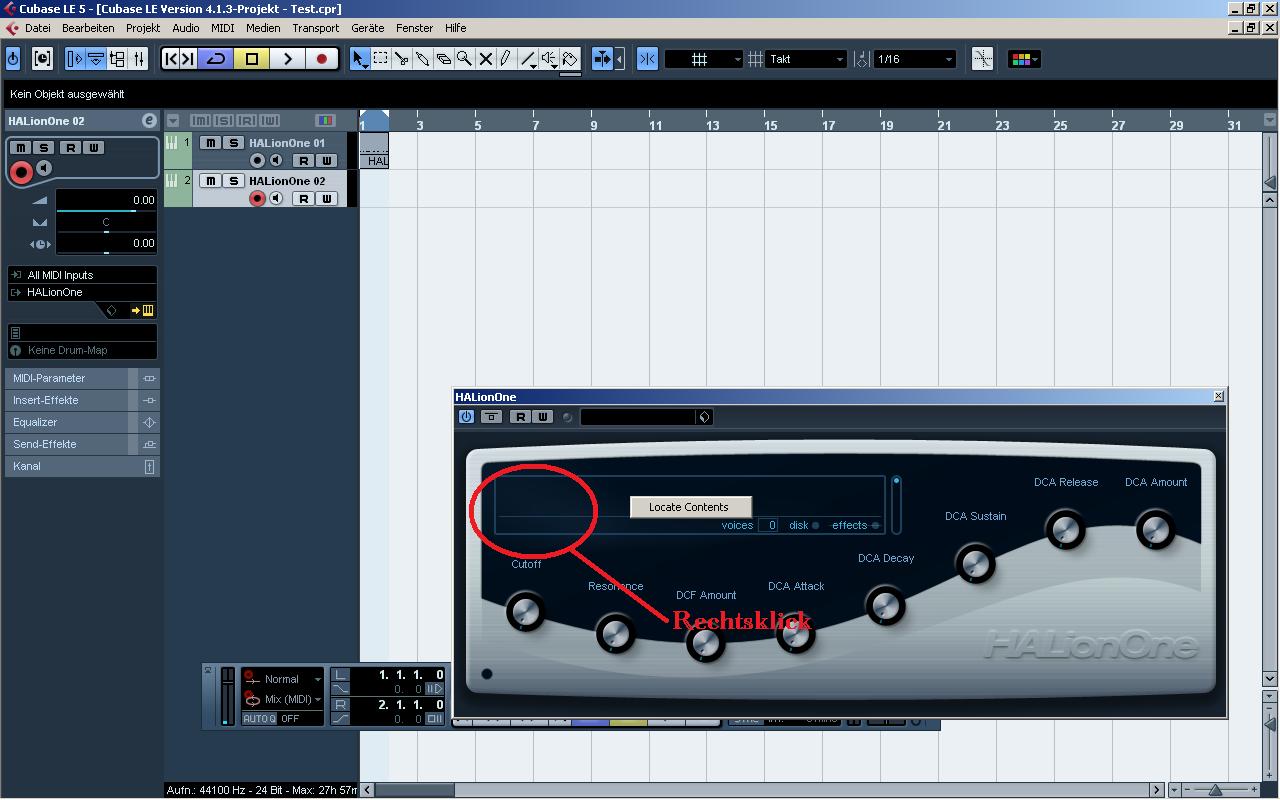Open the All MIDI Inputs routing dropdown
This screenshot has width=1280, height=800.
tap(82, 275)
